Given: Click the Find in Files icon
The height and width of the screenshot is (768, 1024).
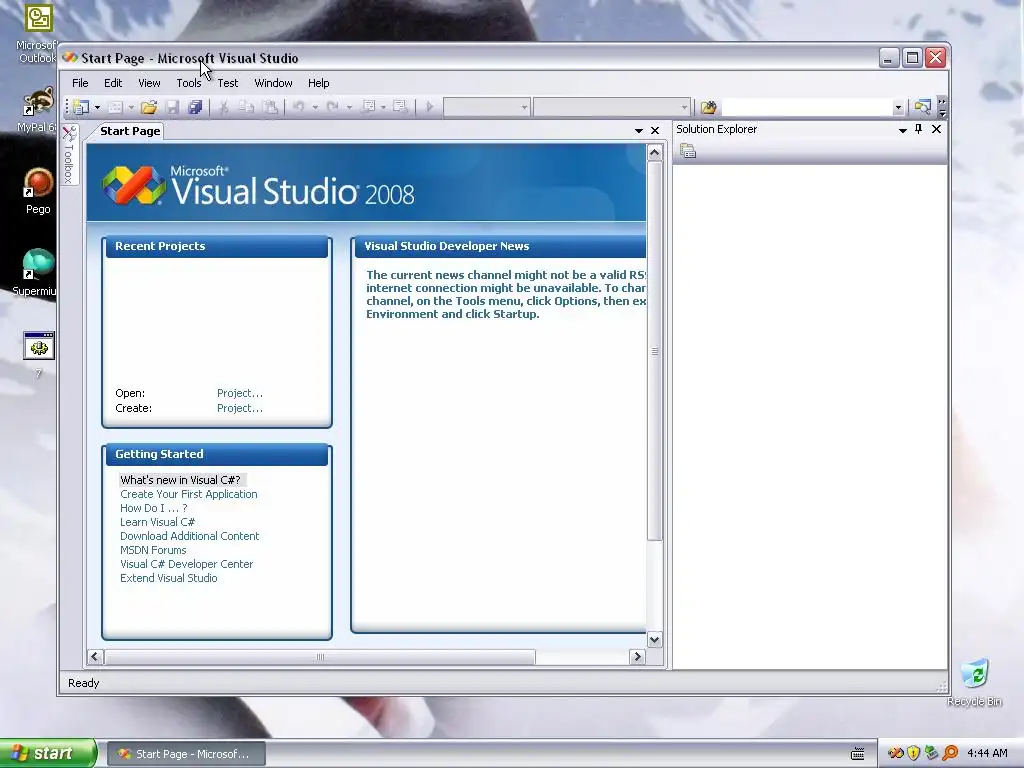Looking at the screenshot, I should 709,107.
